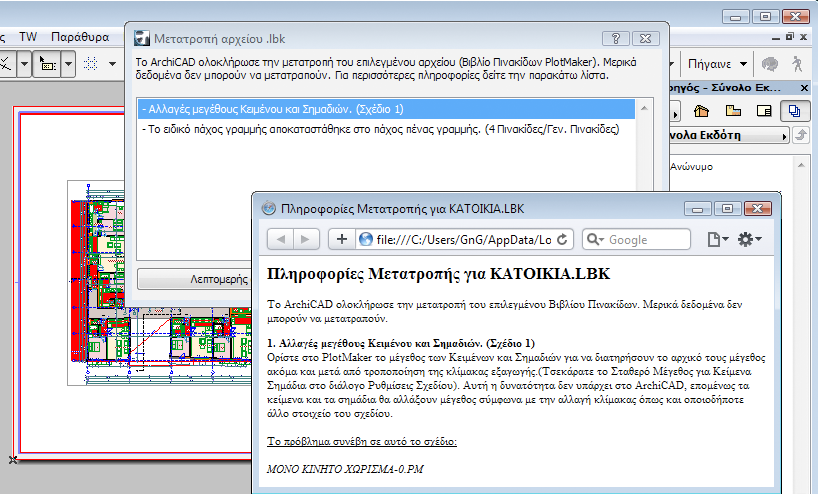Click the grayed 3D orbit icon

click(769, 64)
